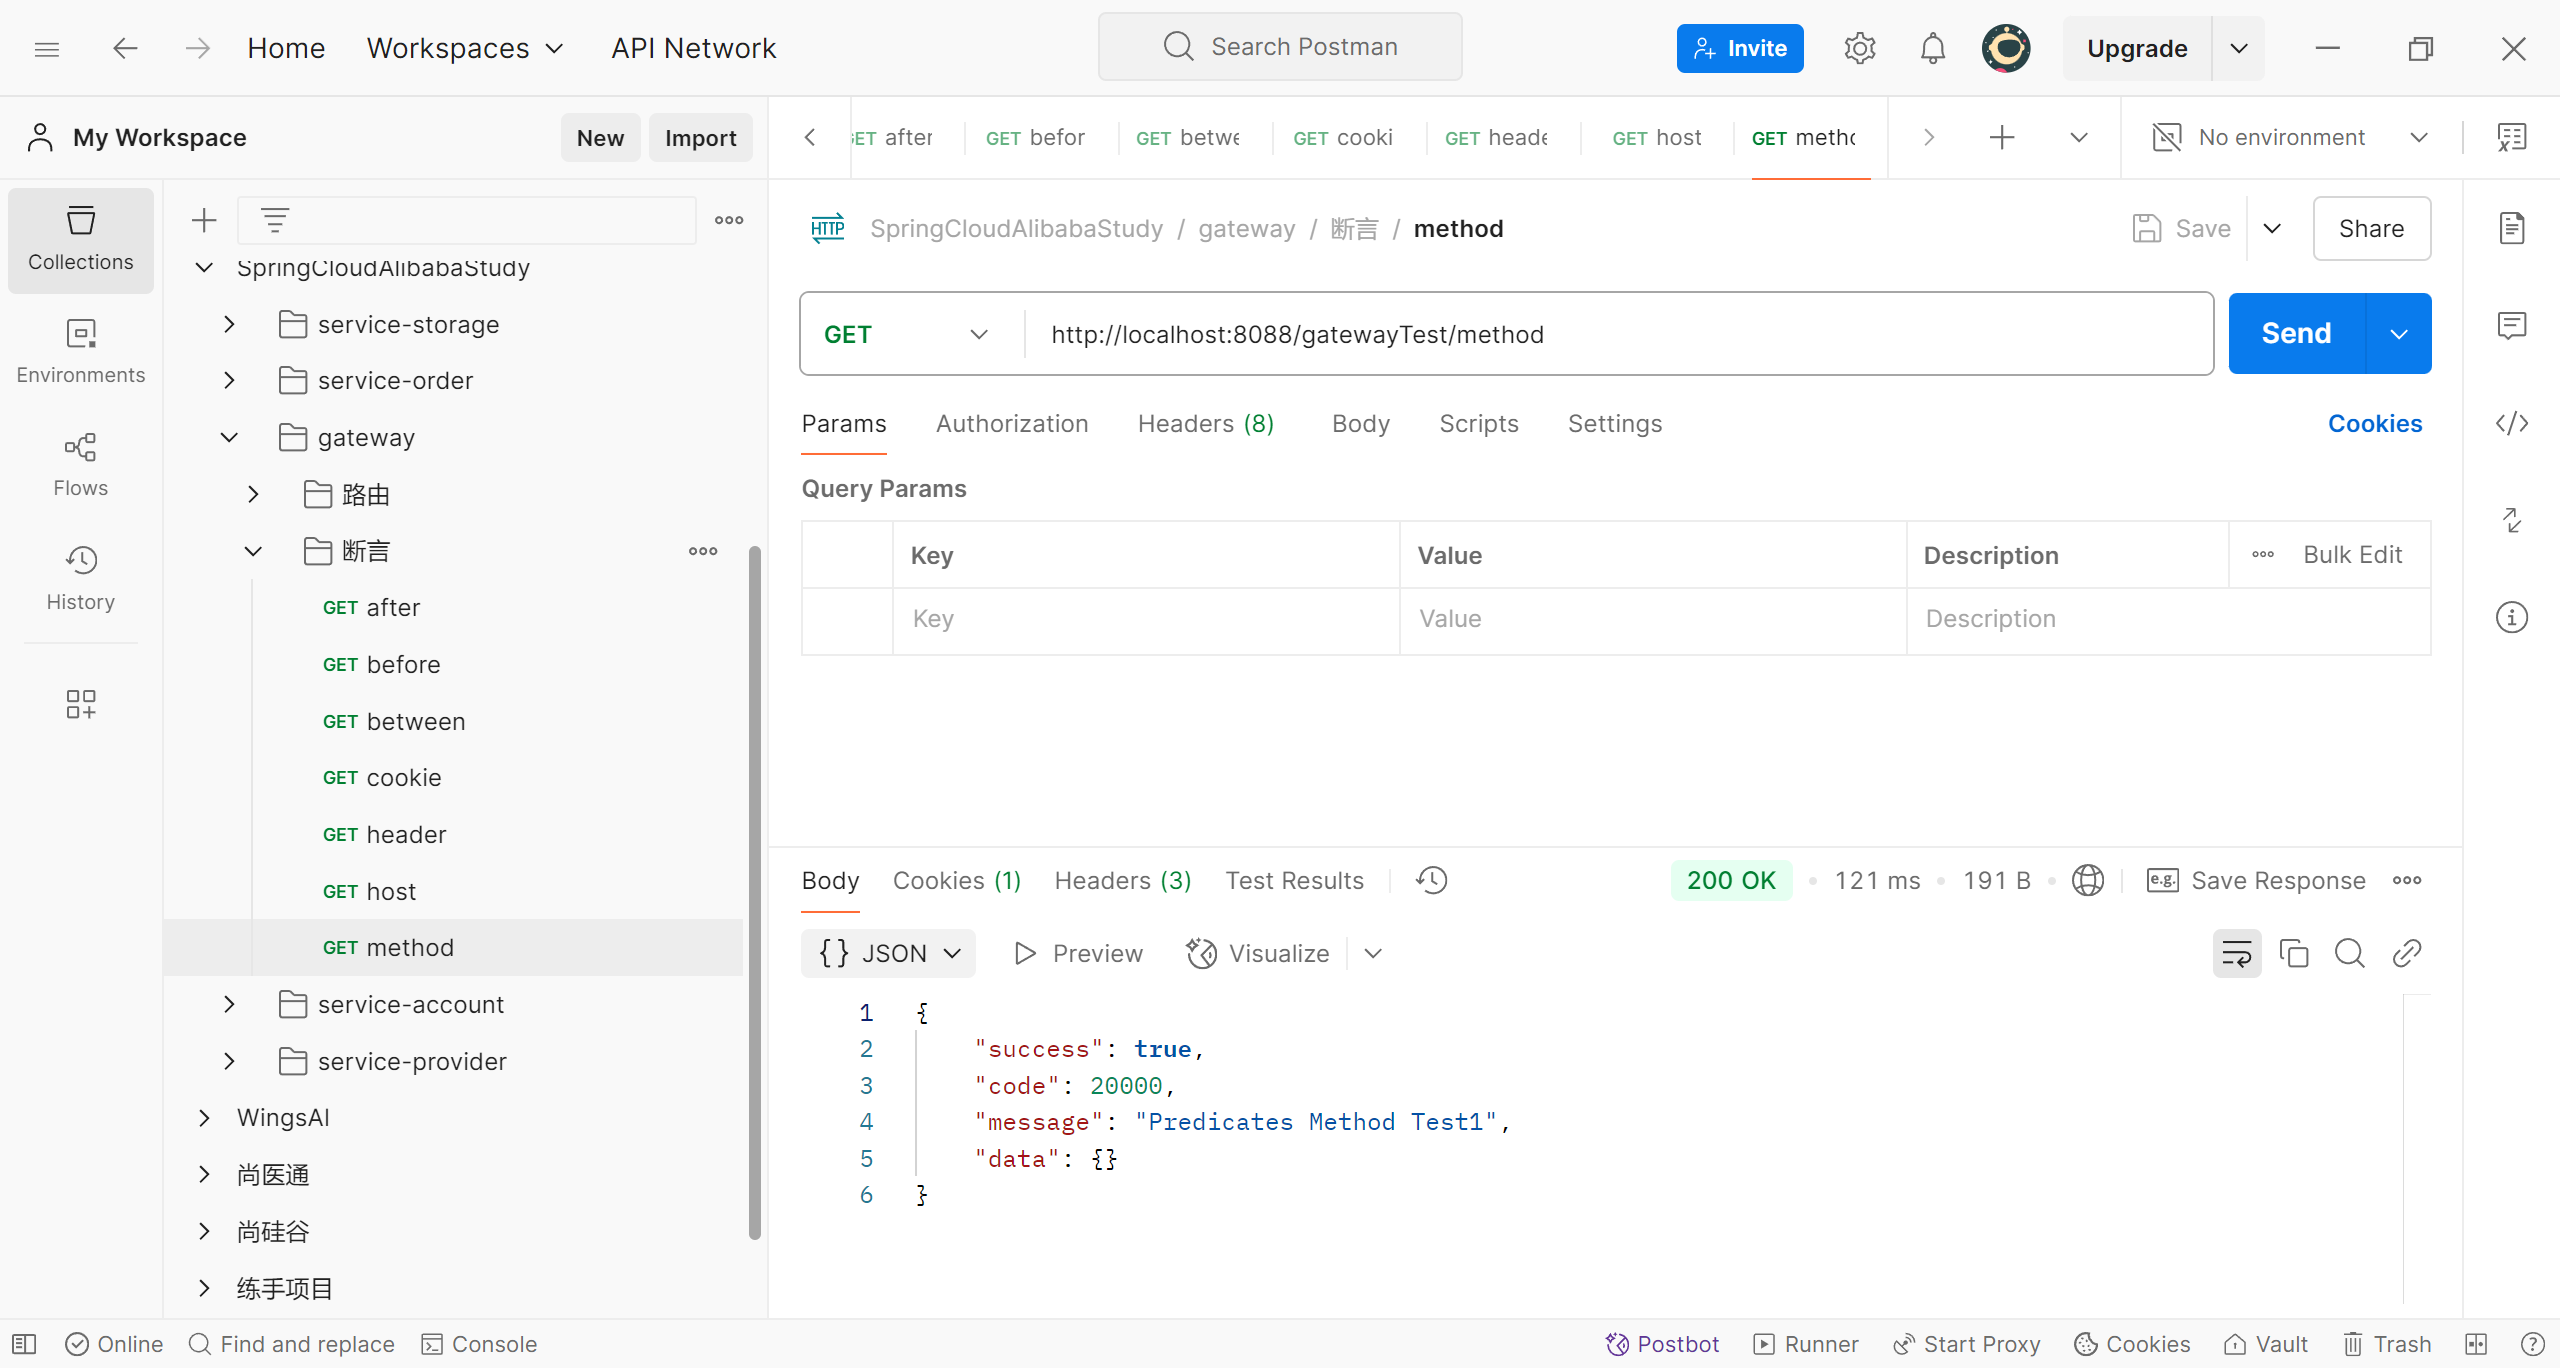Open Postbot from status bar

pyautogui.click(x=1662, y=1343)
